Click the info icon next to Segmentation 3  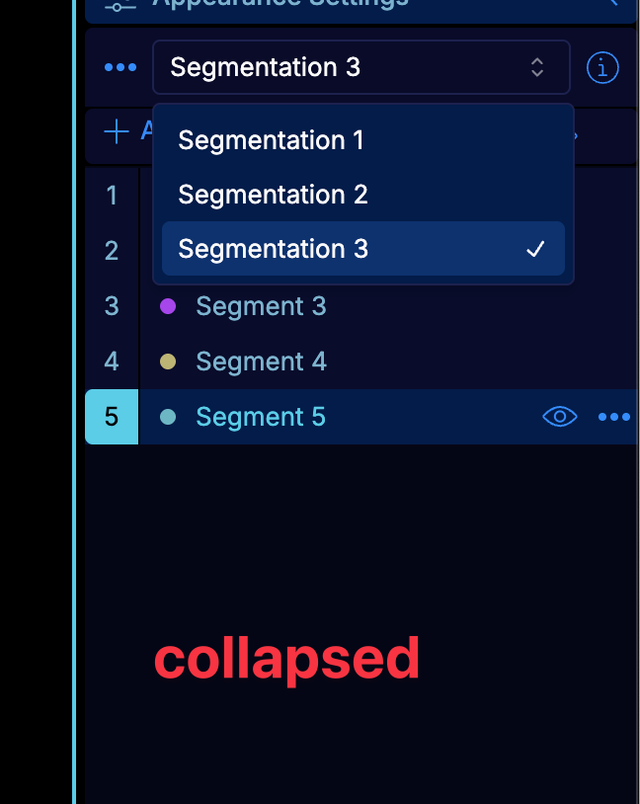[602, 67]
